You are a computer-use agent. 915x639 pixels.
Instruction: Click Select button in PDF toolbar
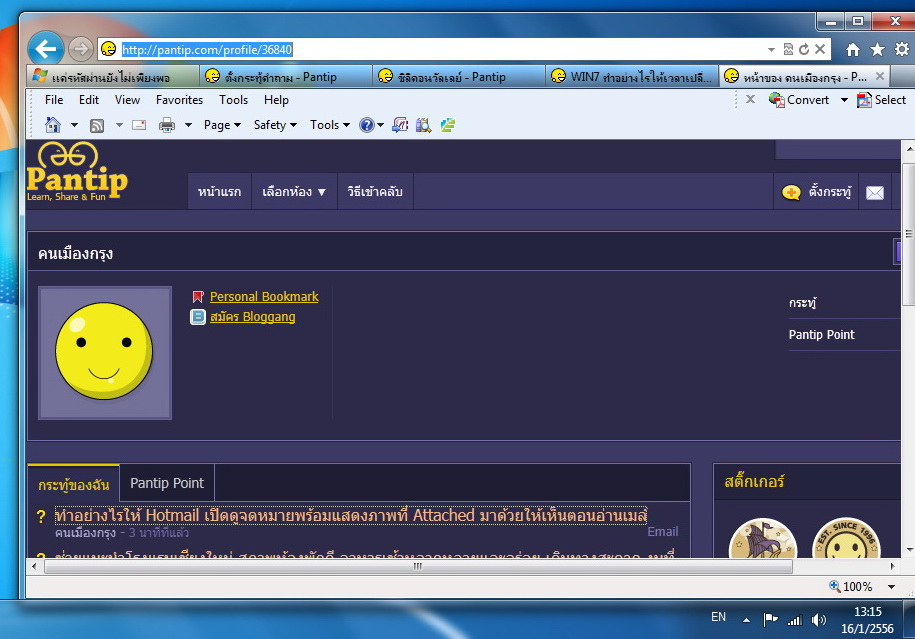coord(882,100)
